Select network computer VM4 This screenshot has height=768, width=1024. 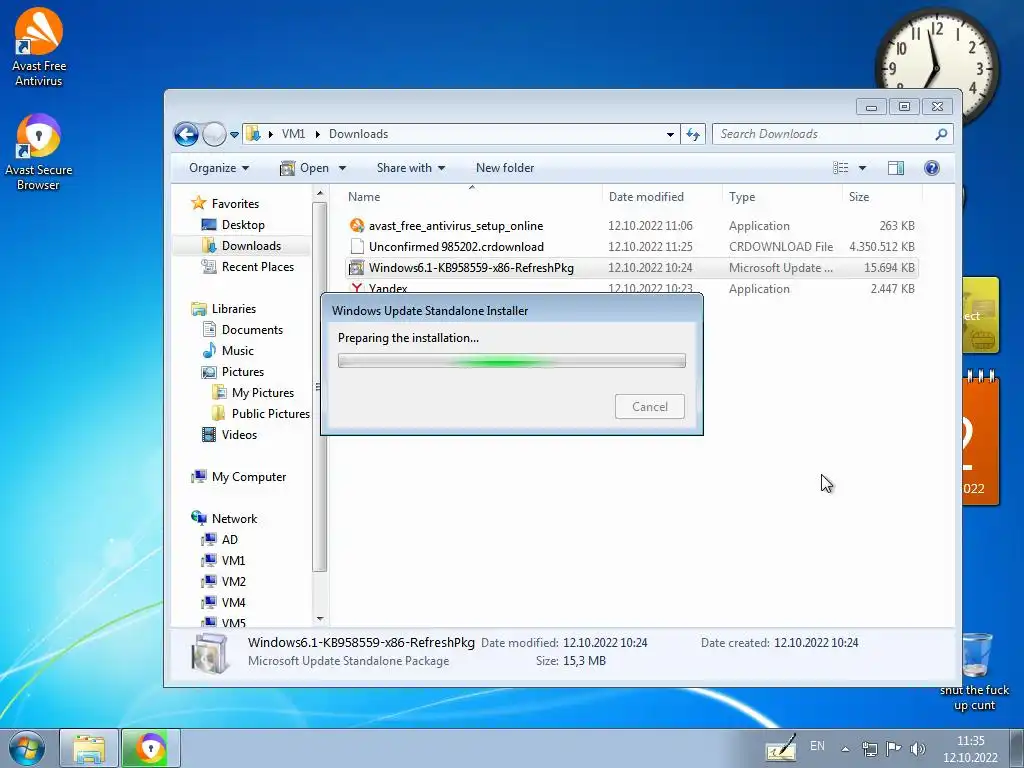click(224, 602)
